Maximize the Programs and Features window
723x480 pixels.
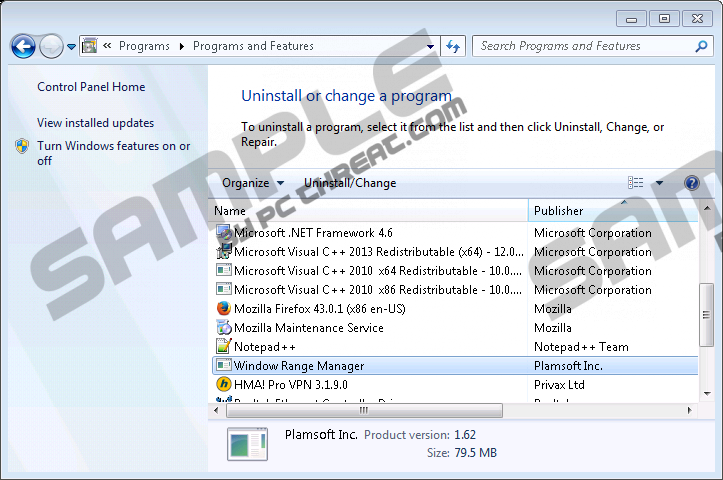coord(664,19)
